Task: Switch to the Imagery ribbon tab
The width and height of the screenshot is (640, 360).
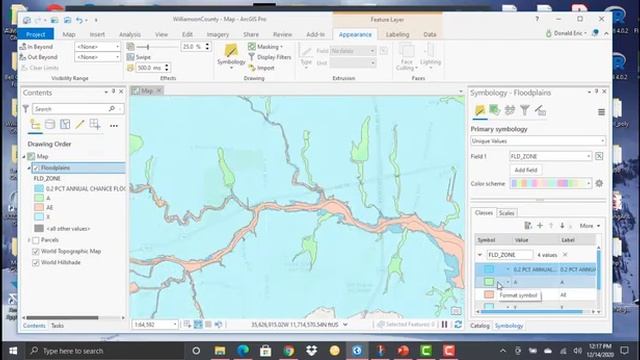Action: coord(218,35)
